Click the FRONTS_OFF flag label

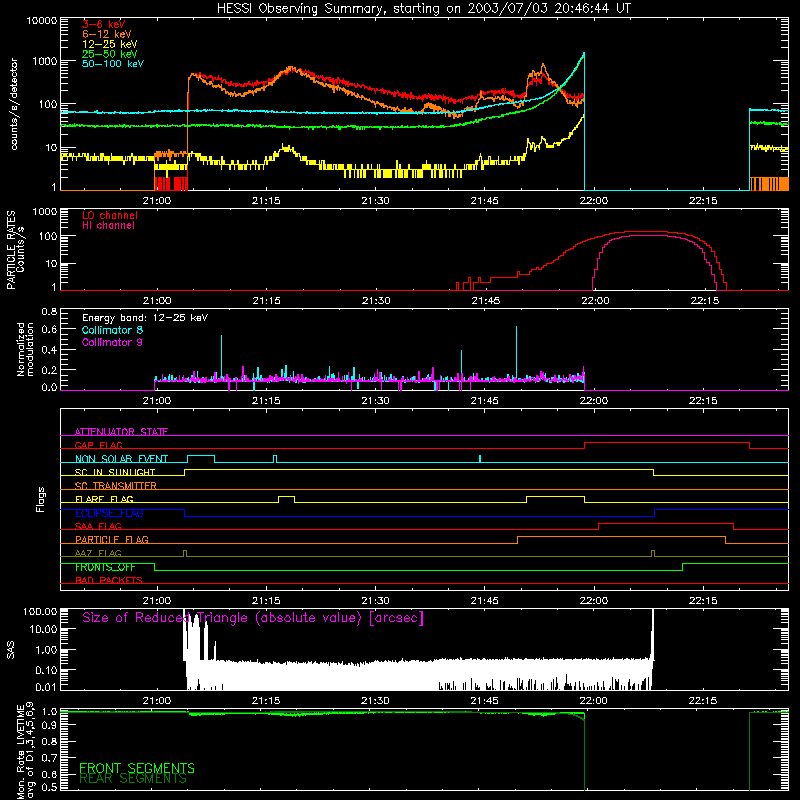click(105, 567)
